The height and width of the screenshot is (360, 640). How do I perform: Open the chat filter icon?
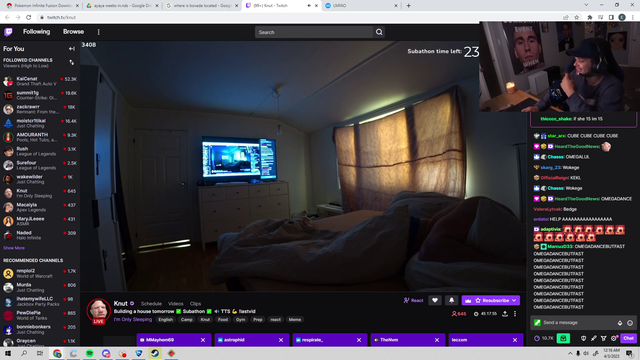pyautogui.click(x=603, y=338)
